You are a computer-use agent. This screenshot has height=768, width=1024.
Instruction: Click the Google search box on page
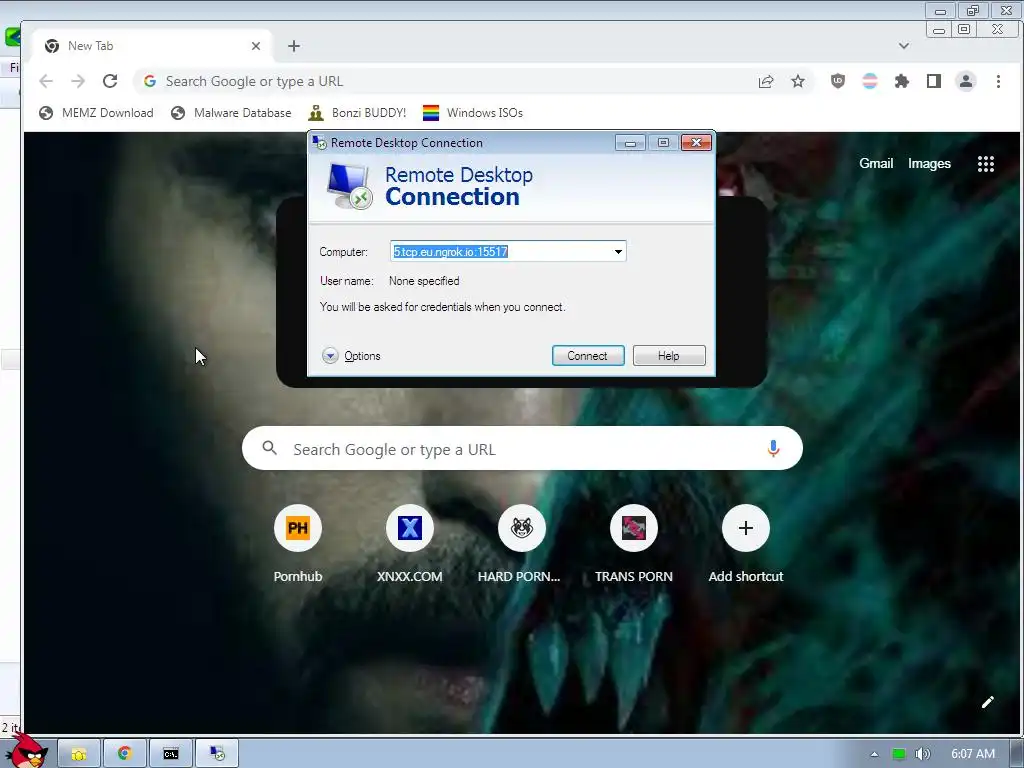click(522, 449)
